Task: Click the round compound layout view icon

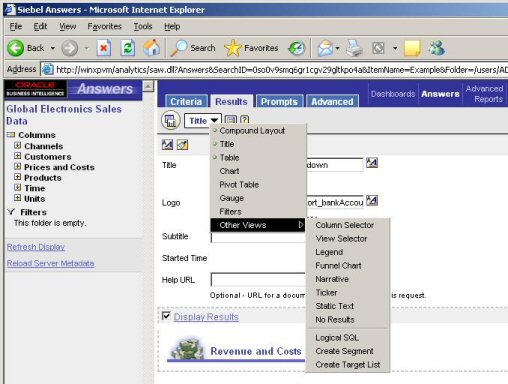Action: pos(170,120)
